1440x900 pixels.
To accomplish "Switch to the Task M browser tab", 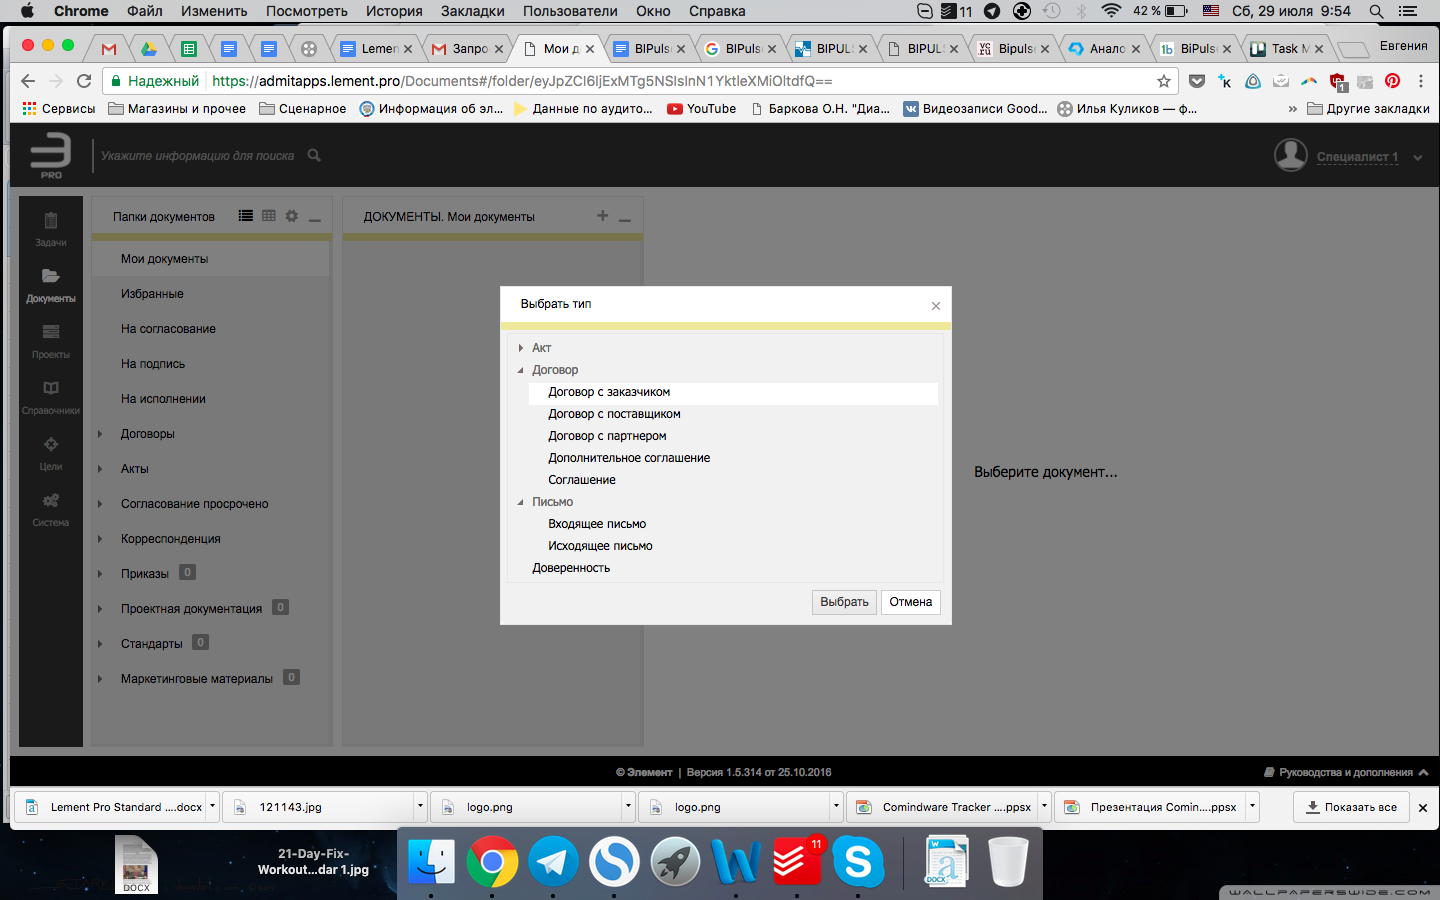I will (1286, 48).
